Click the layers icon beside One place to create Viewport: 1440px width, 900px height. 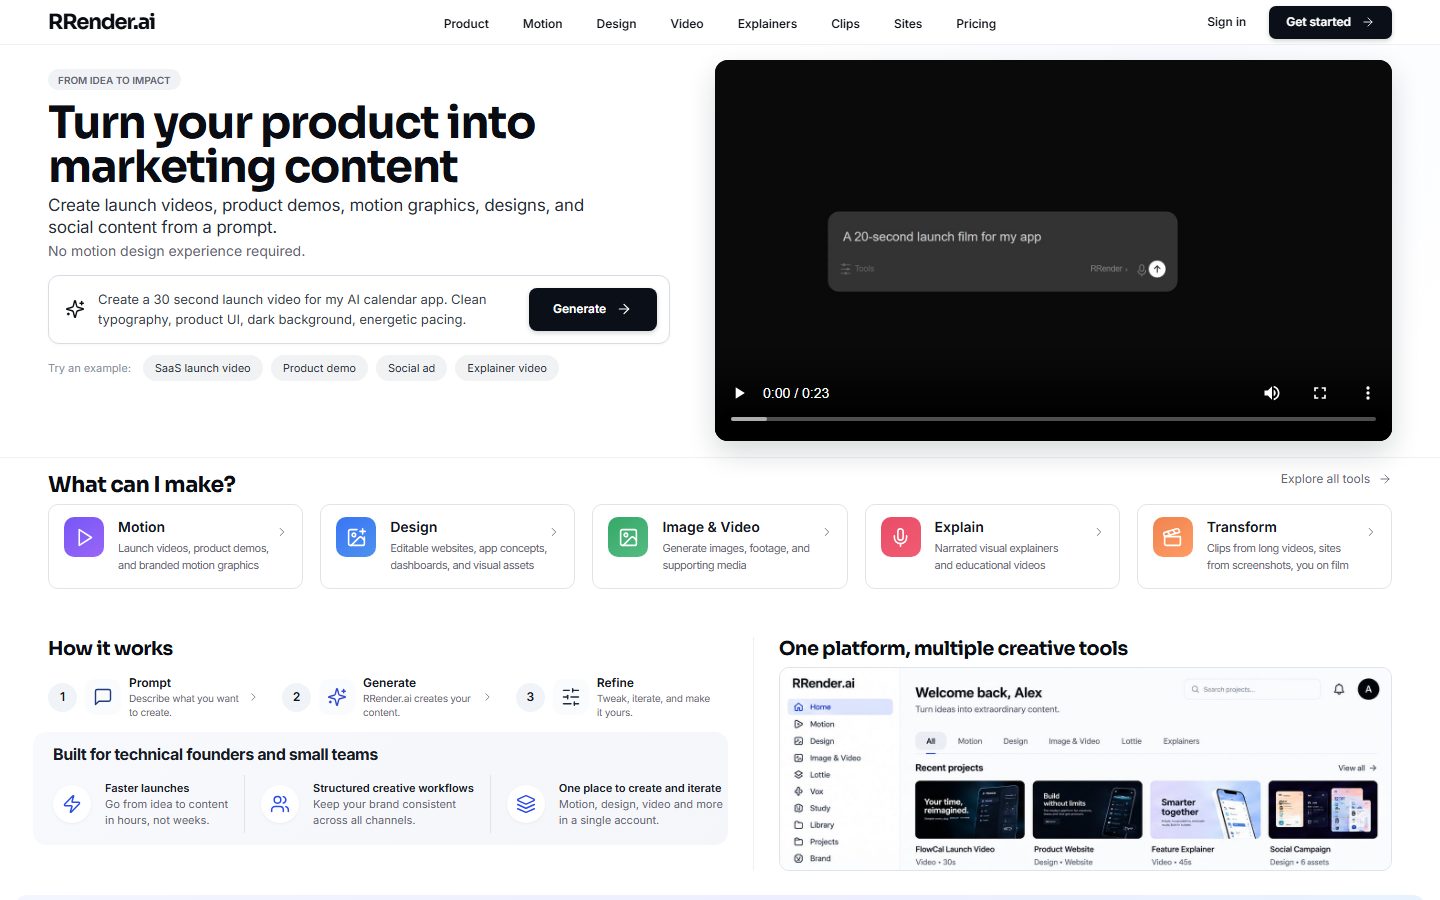point(526,804)
